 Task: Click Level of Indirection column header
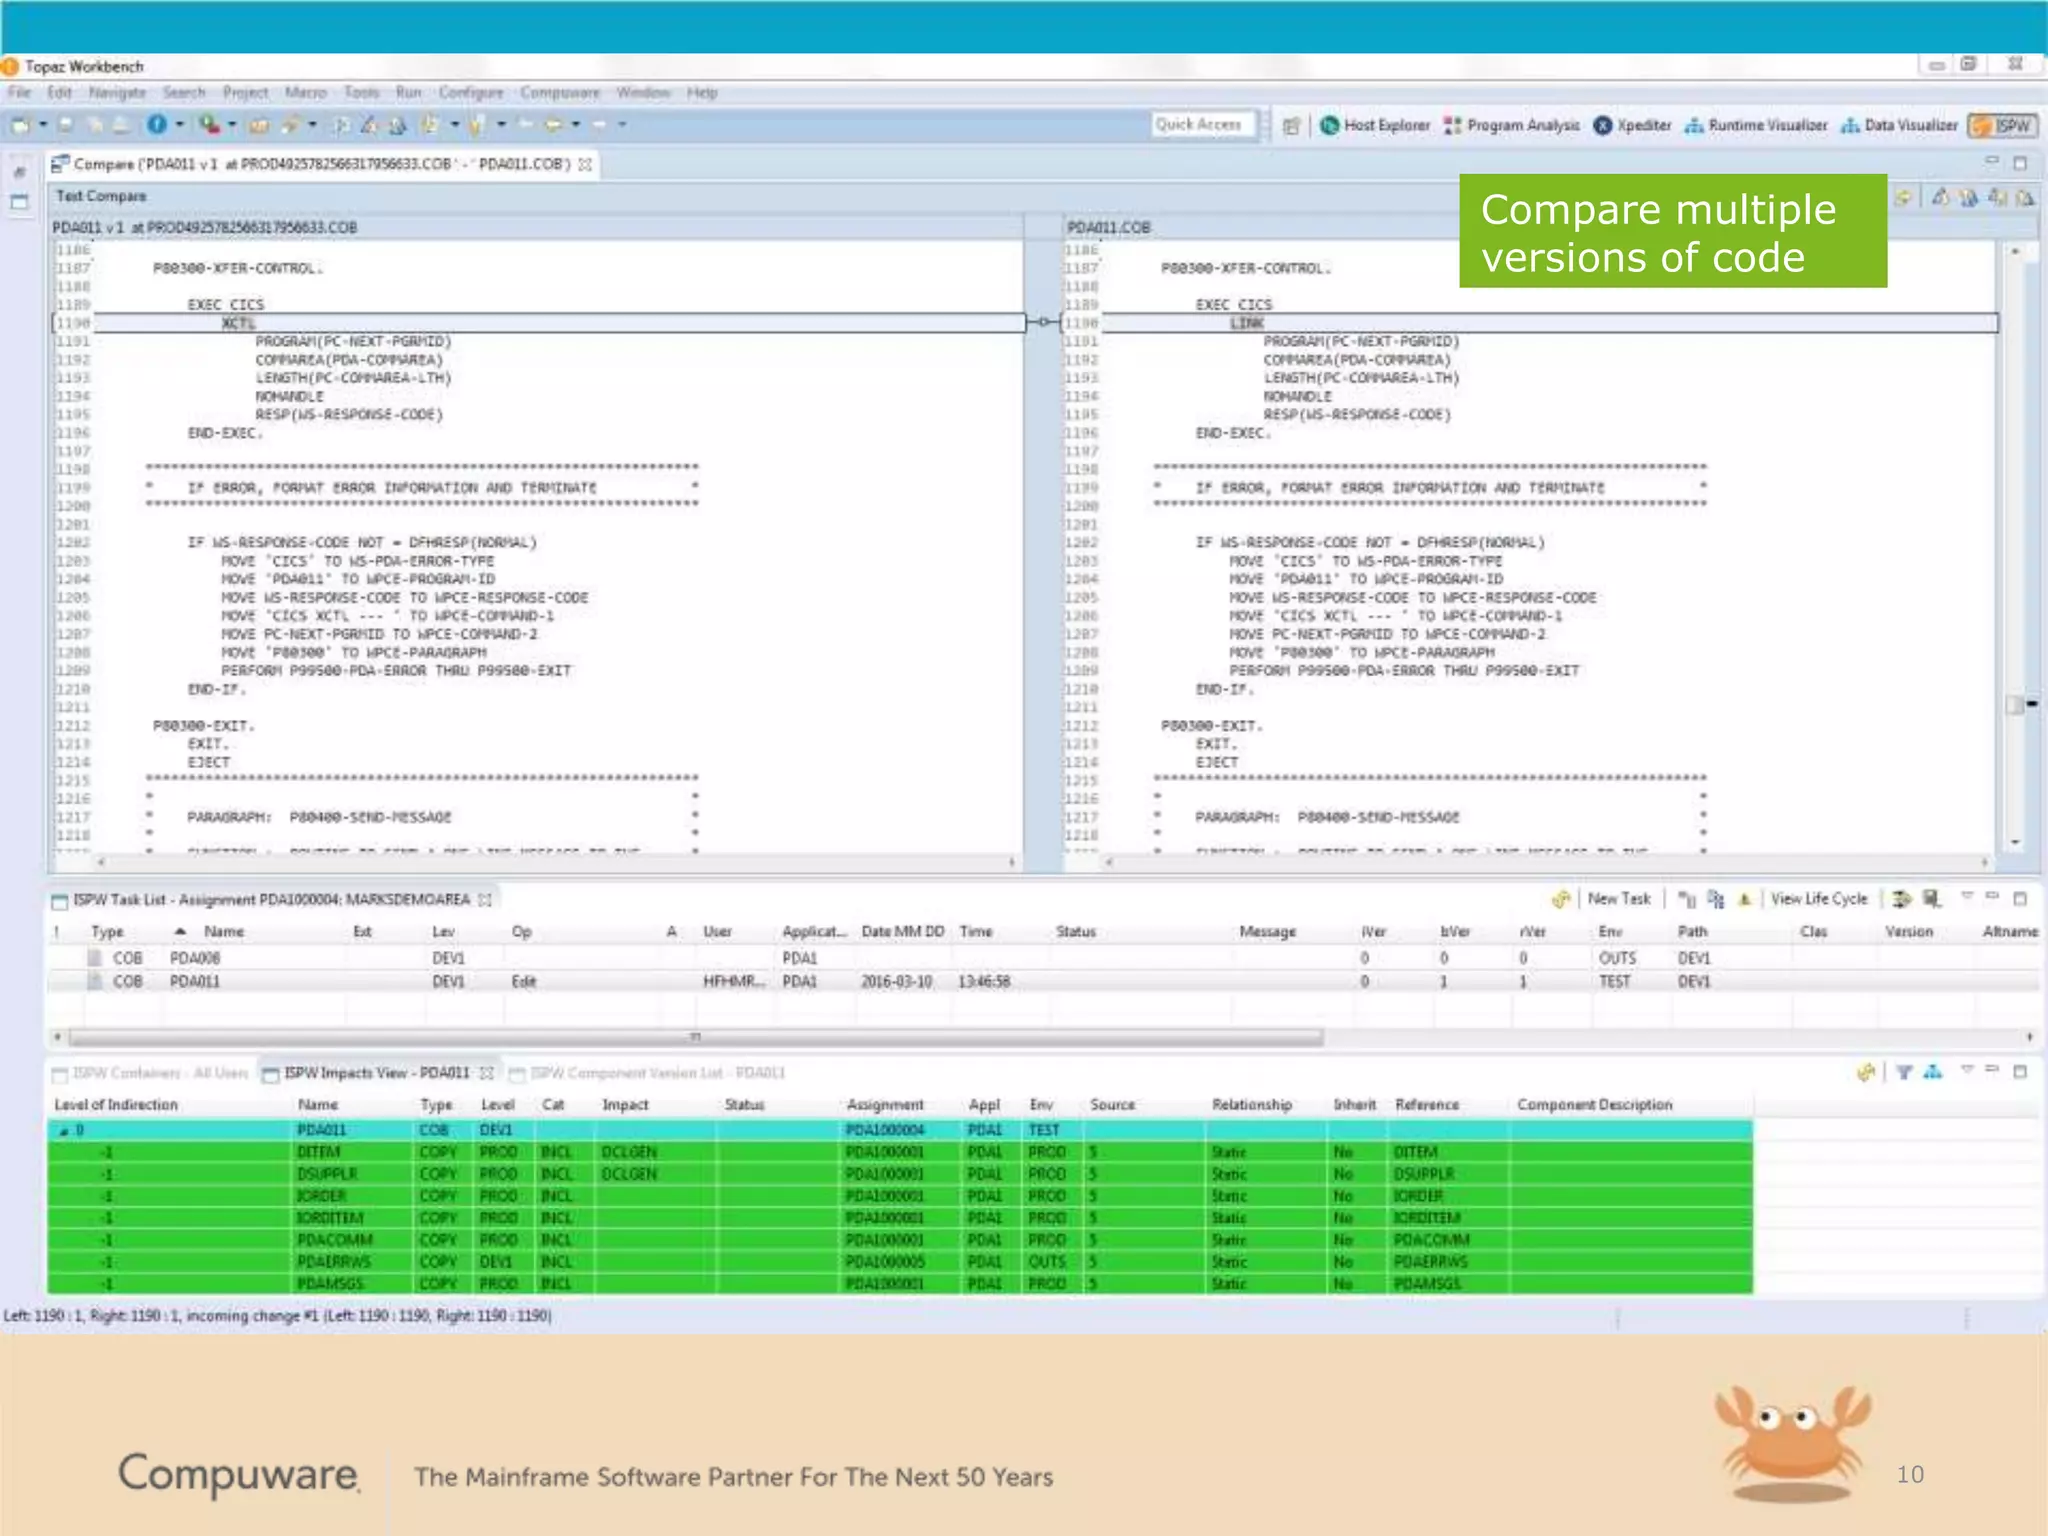[x=116, y=1105]
